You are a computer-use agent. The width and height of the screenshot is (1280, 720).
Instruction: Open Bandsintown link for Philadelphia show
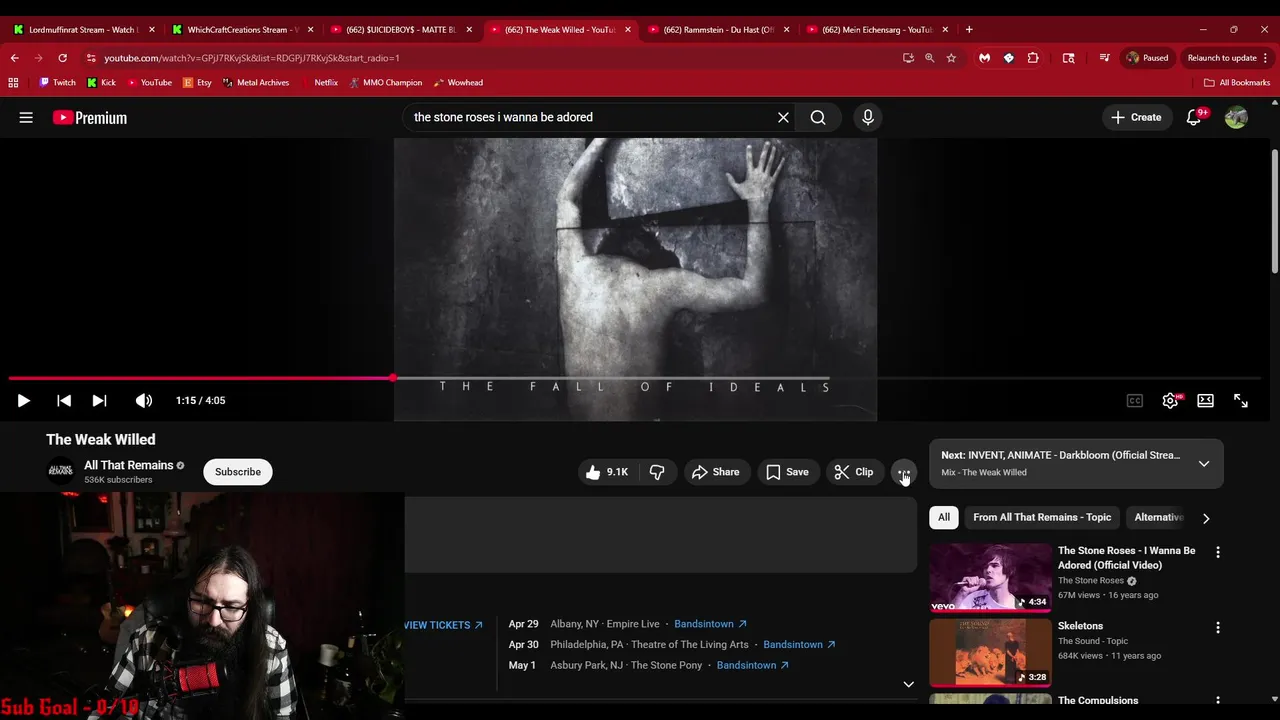pyautogui.click(x=799, y=645)
